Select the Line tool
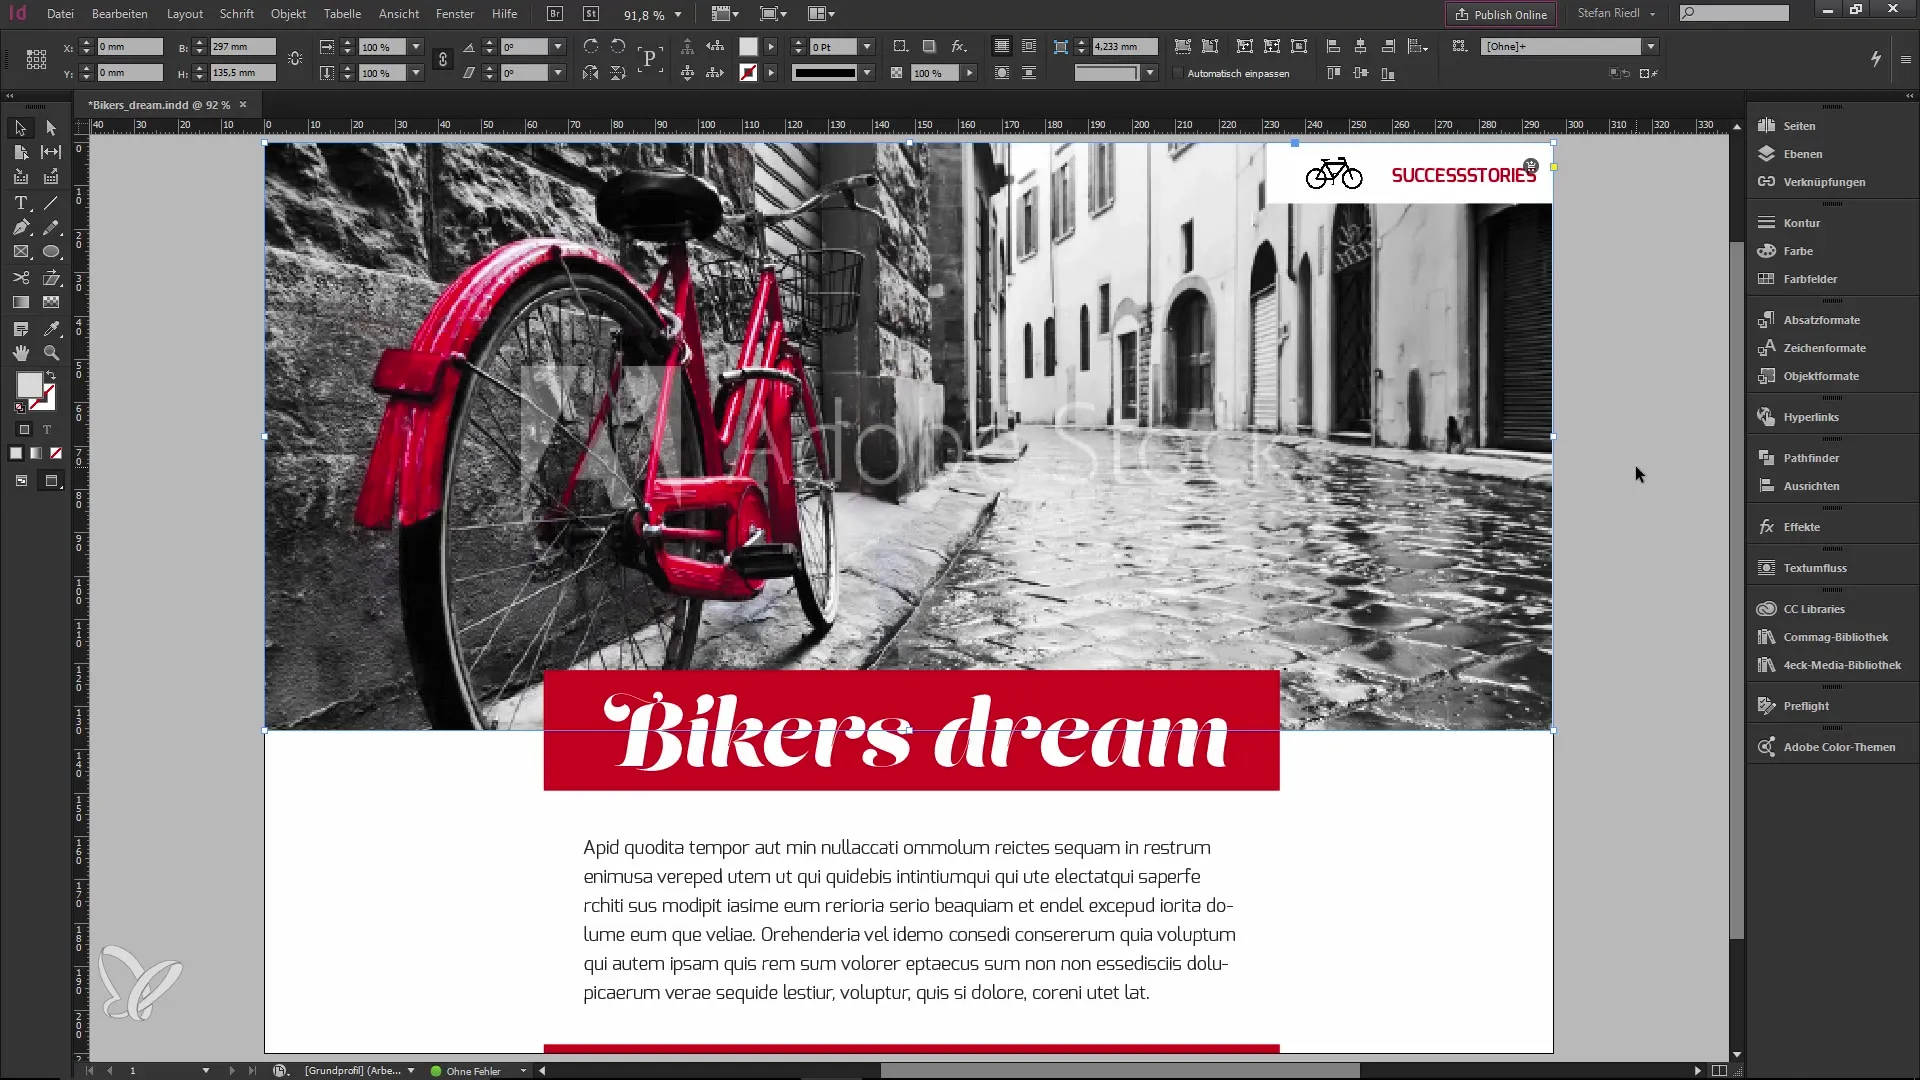Viewport: 1920px width, 1080px height. (x=51, y=203)
